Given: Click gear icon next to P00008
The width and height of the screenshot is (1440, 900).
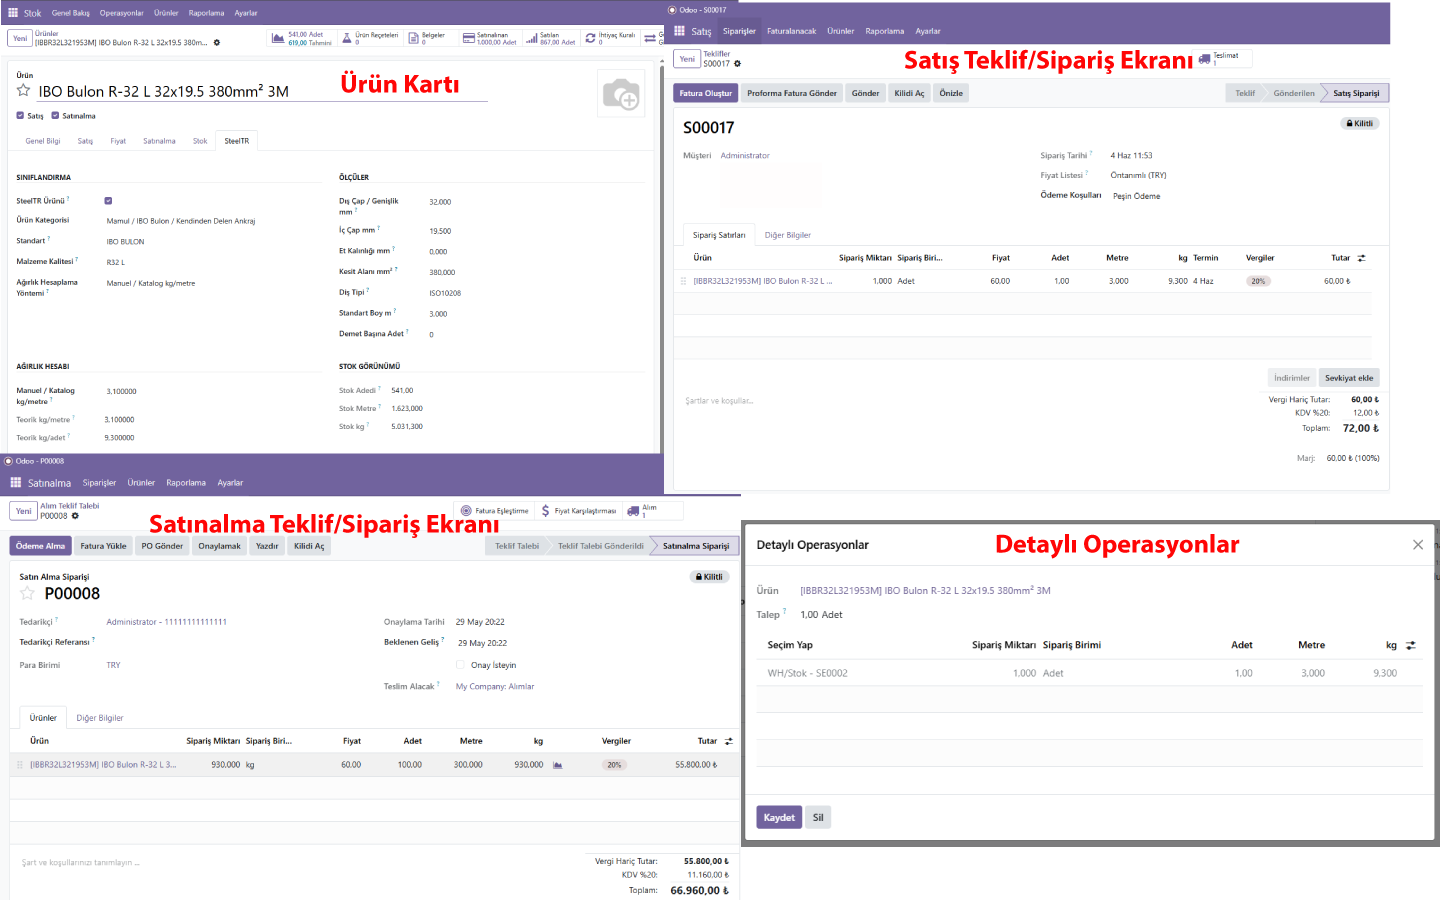Looking at the screenshot, I should pos(75,516).
